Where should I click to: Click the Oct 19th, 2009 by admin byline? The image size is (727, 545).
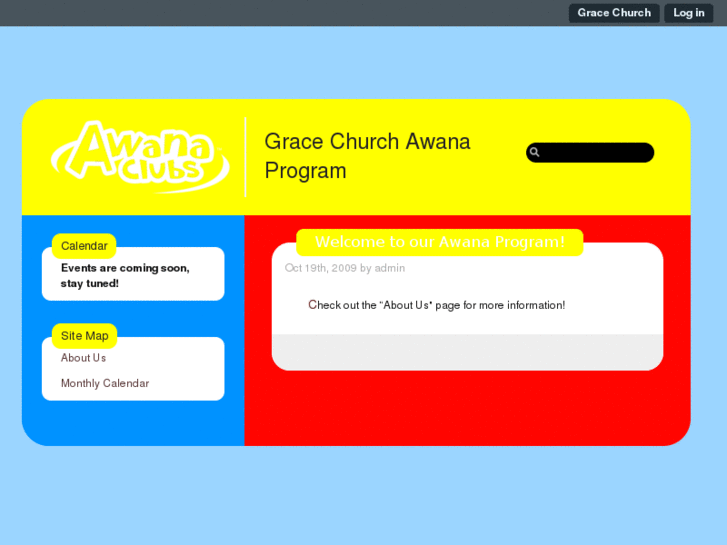click(345, 268)
